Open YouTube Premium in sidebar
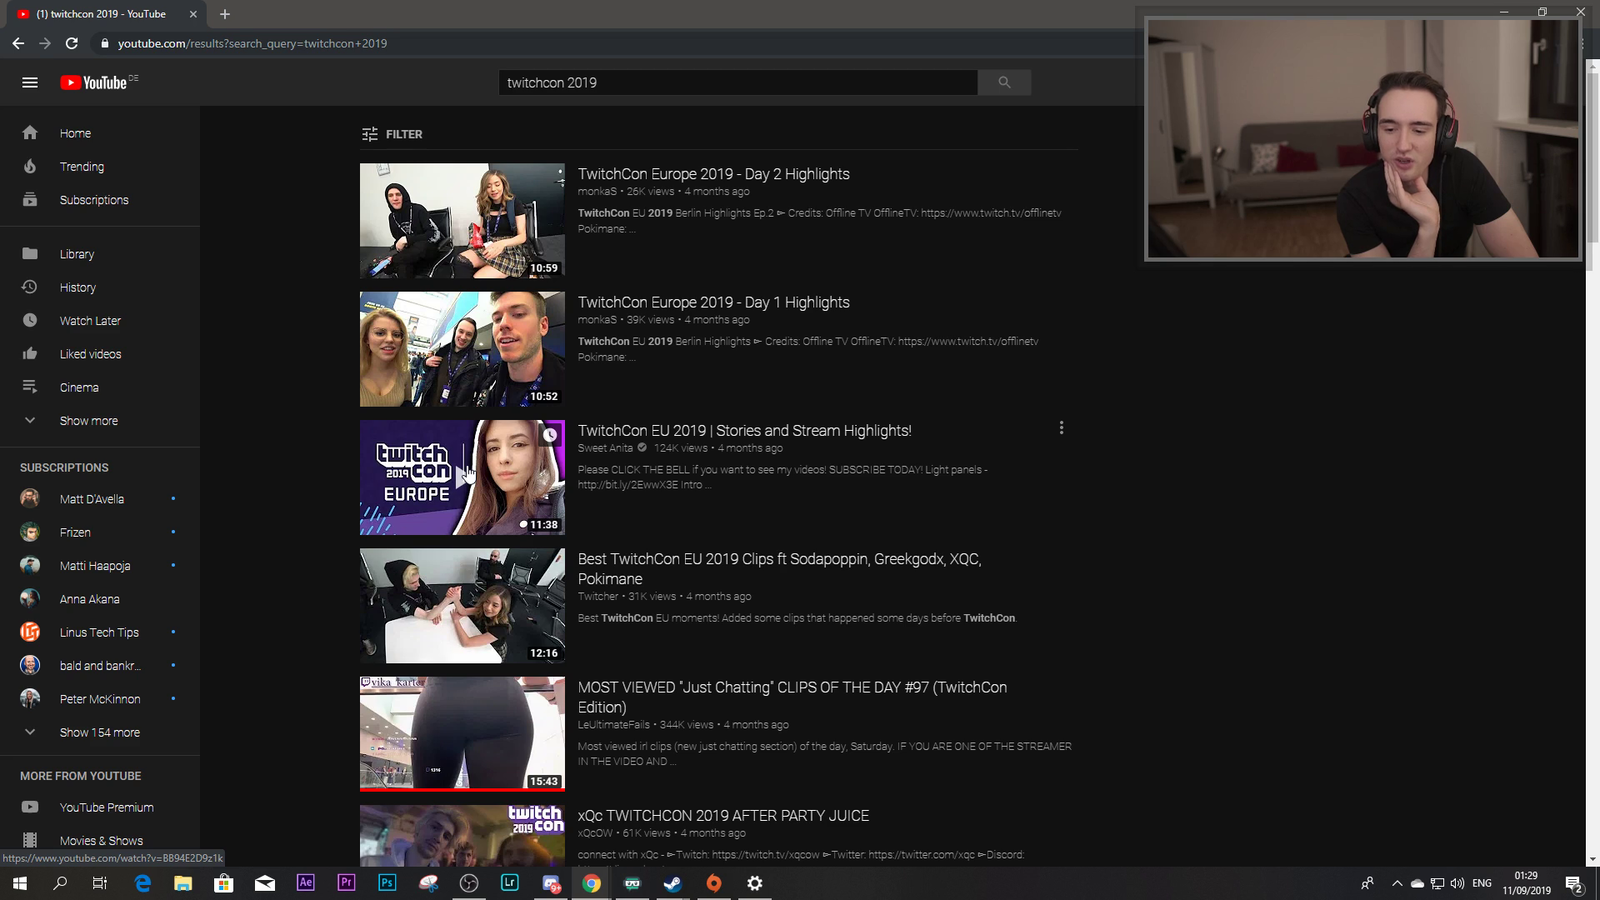Screen dimensions: 1600x900 pyautogui.click(x=100, y=808)
